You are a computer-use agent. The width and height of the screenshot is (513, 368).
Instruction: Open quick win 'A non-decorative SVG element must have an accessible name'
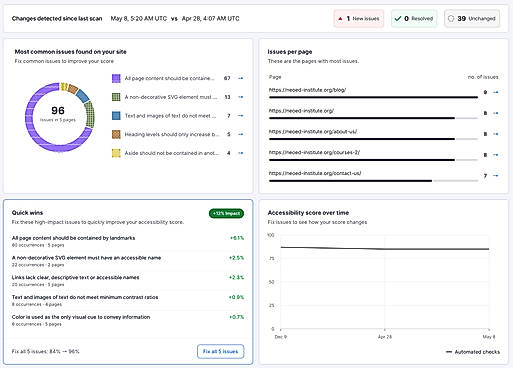tap(128, 261)
